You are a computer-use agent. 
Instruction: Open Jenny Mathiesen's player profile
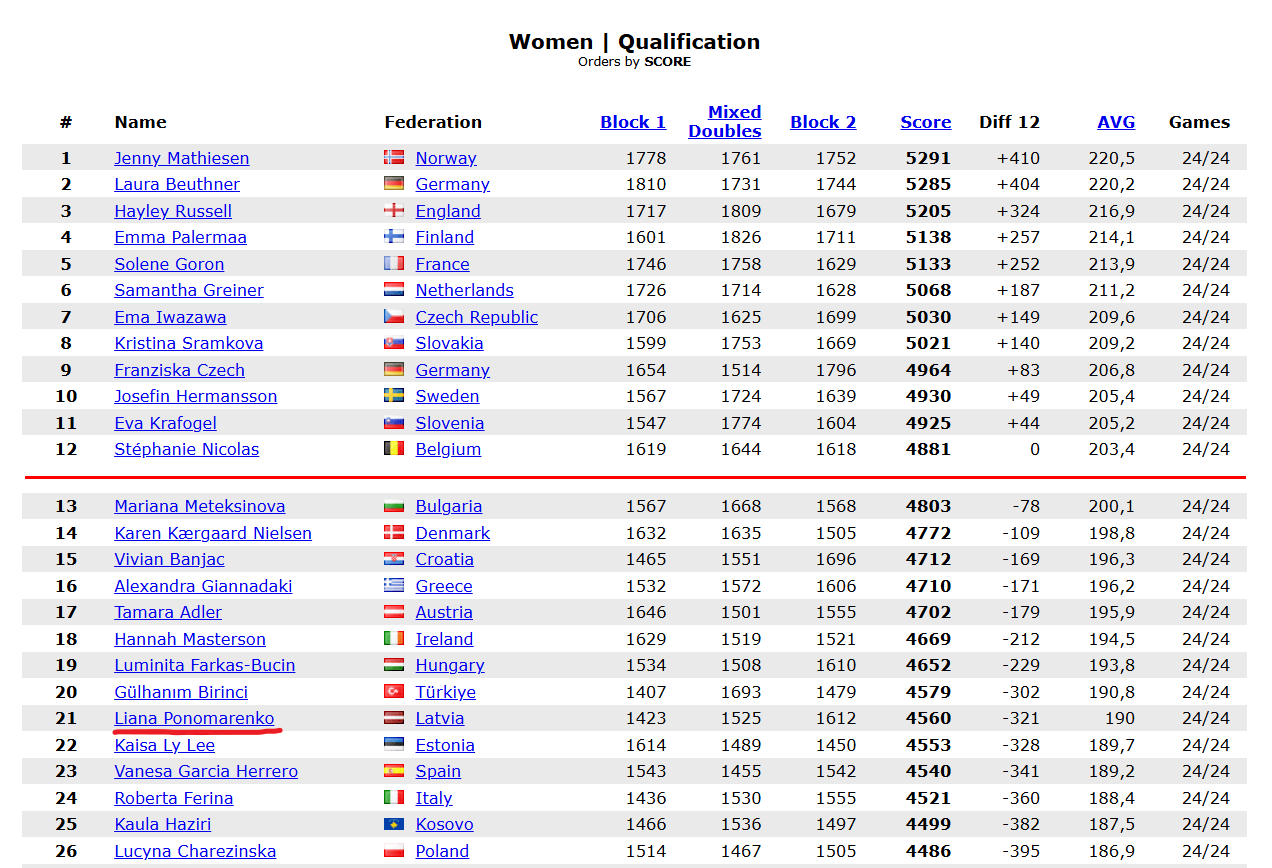point(181,158)
